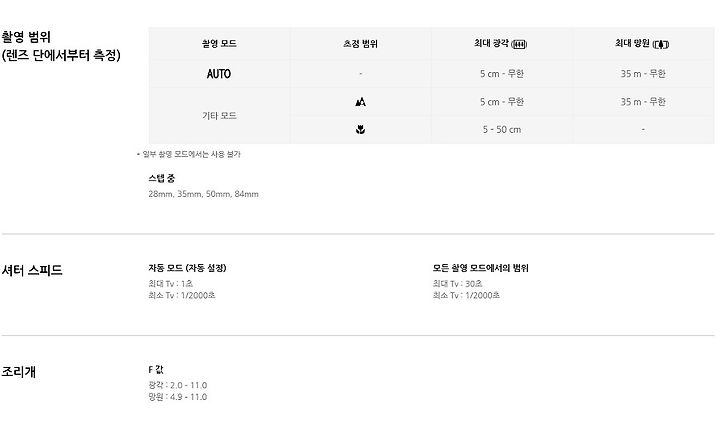Click the AUTO row 5 cm wide-angle cell
Viewport: 720px width, 436px height.
[x=501, y=74]
